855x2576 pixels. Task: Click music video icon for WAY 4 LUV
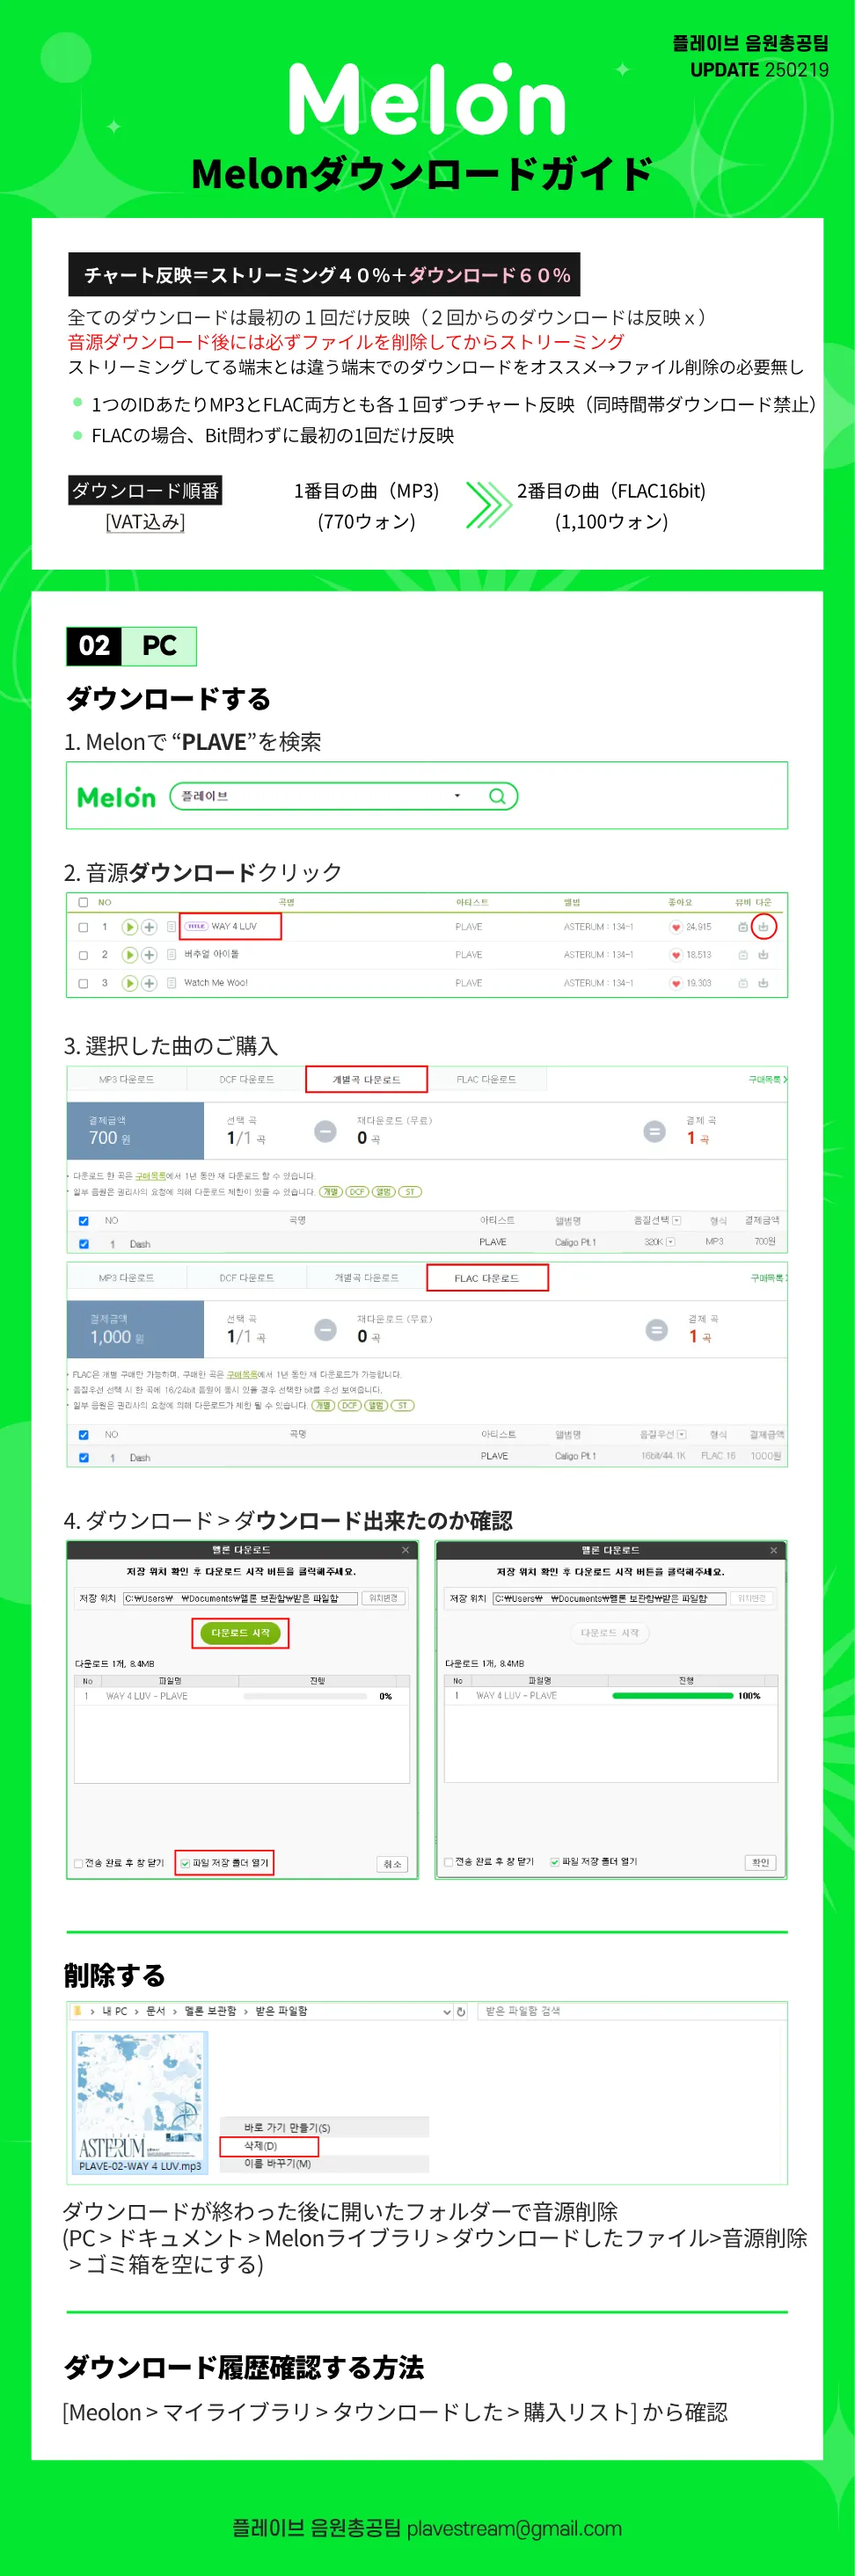tap(742, 927)
